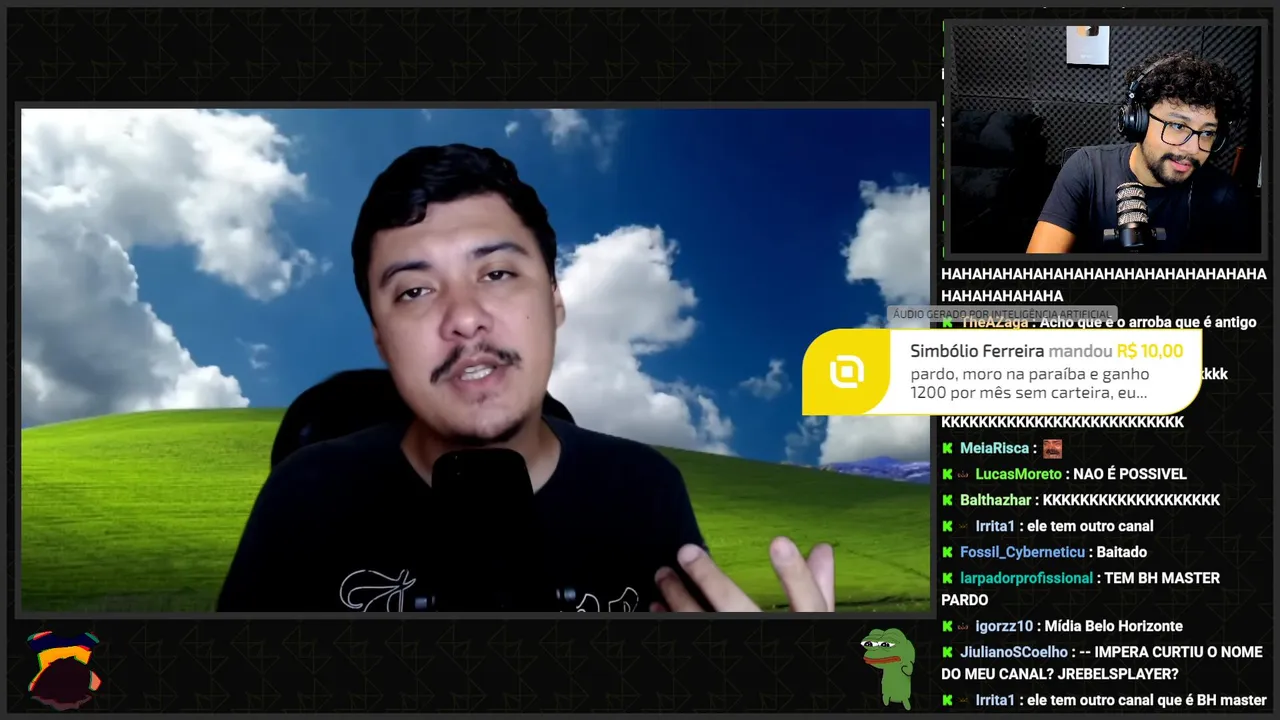Click the Kick badge beside LucasMoreto
The image size is (1280, 720).
click(947, 474)
